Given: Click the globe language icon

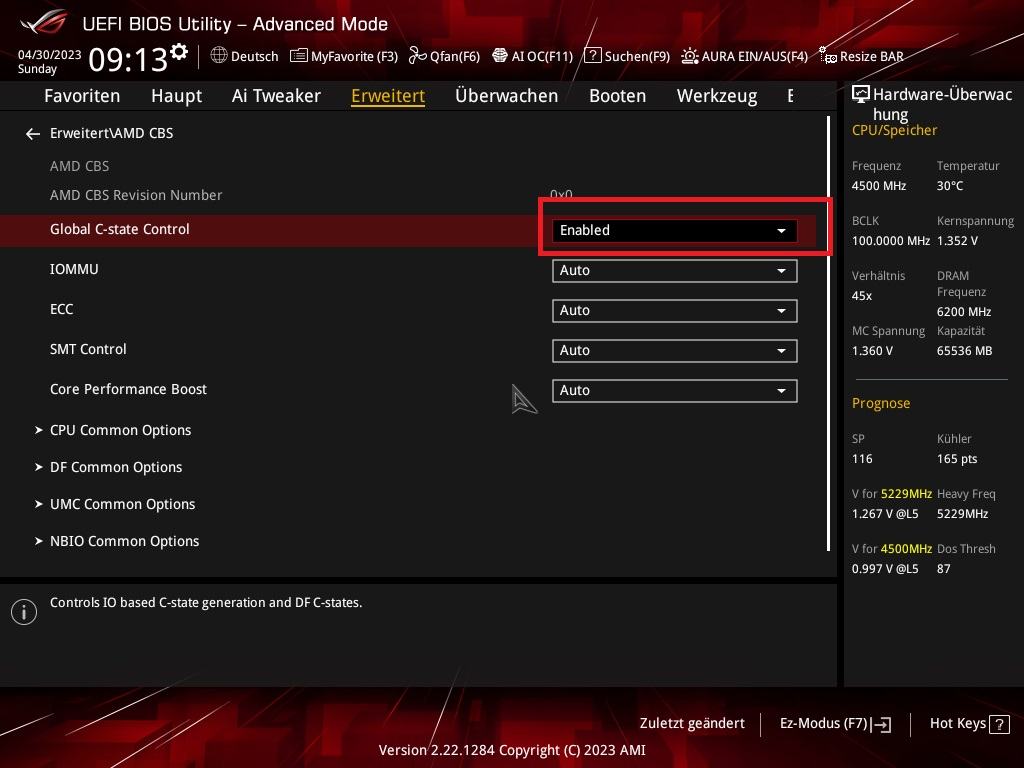Looking at the screenshot, I should point(219,56).
